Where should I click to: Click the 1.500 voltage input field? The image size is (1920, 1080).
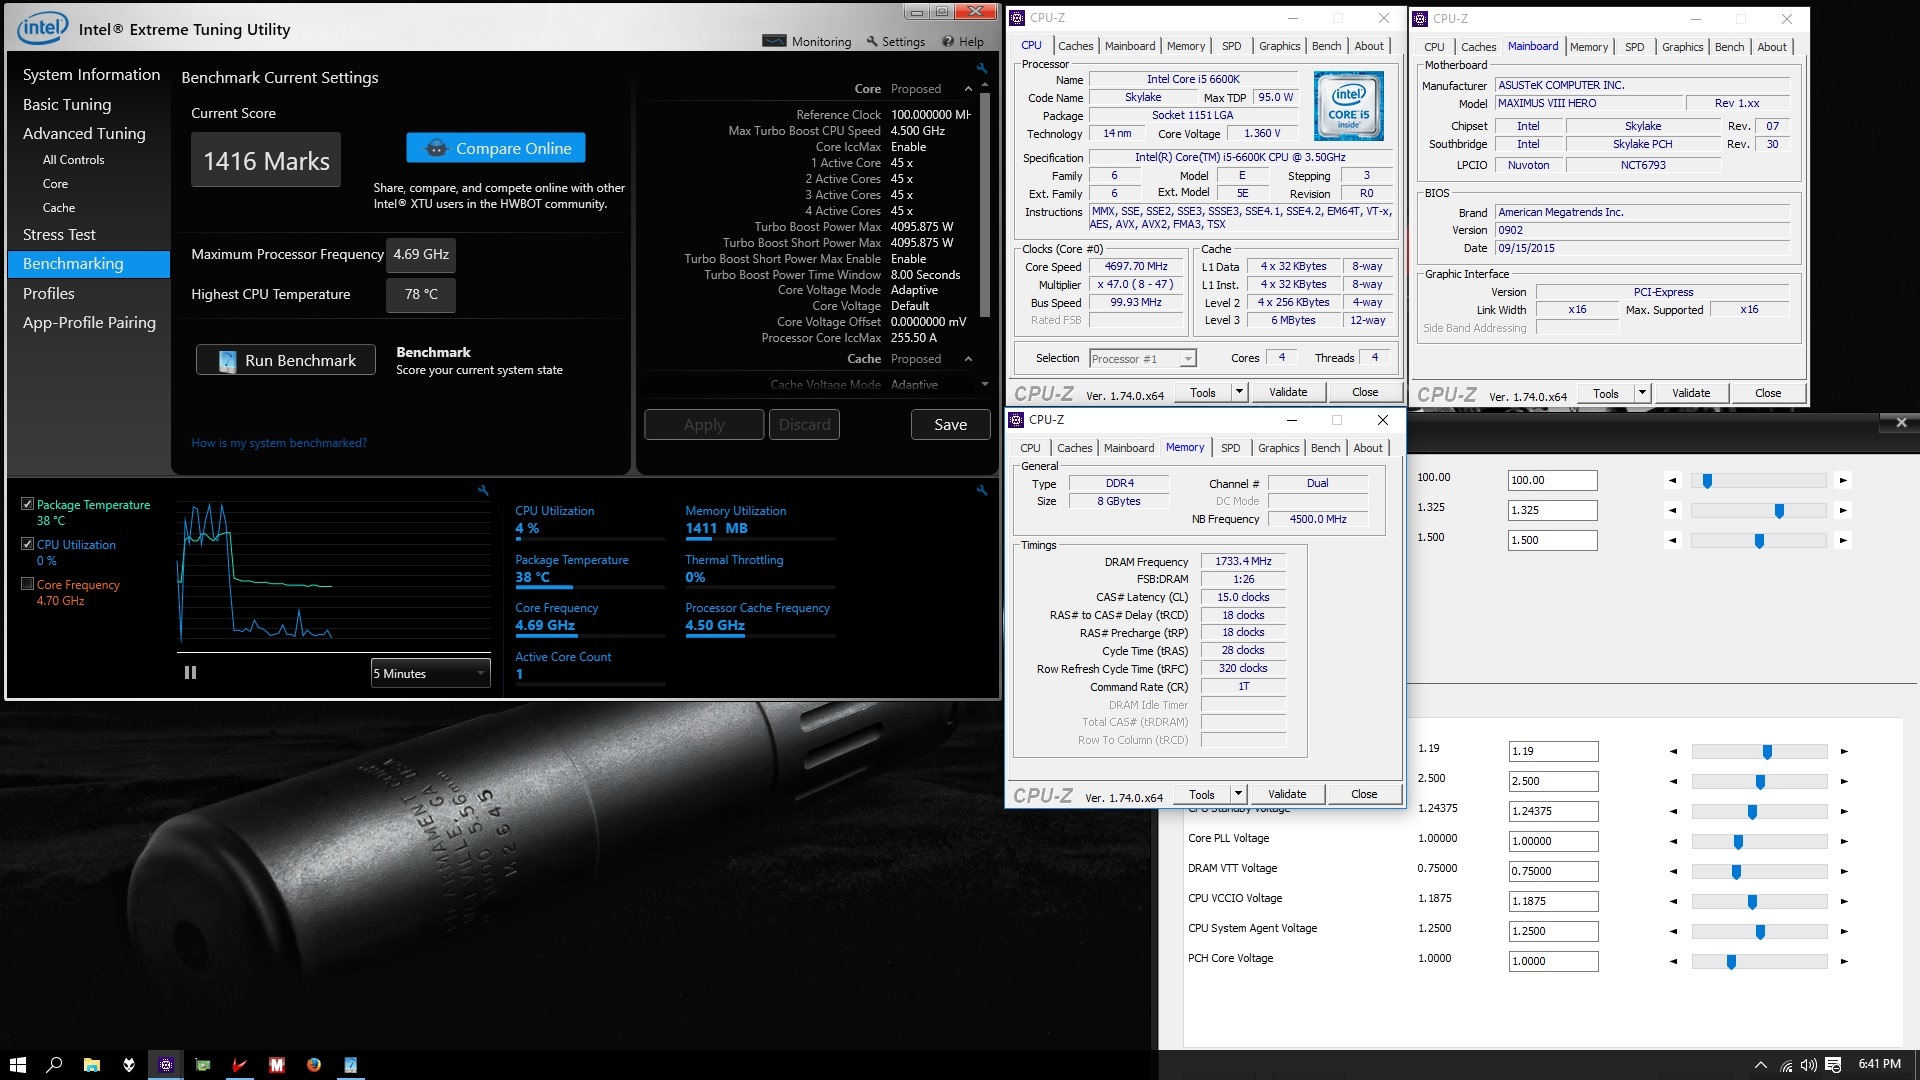tap(1553, 540)
